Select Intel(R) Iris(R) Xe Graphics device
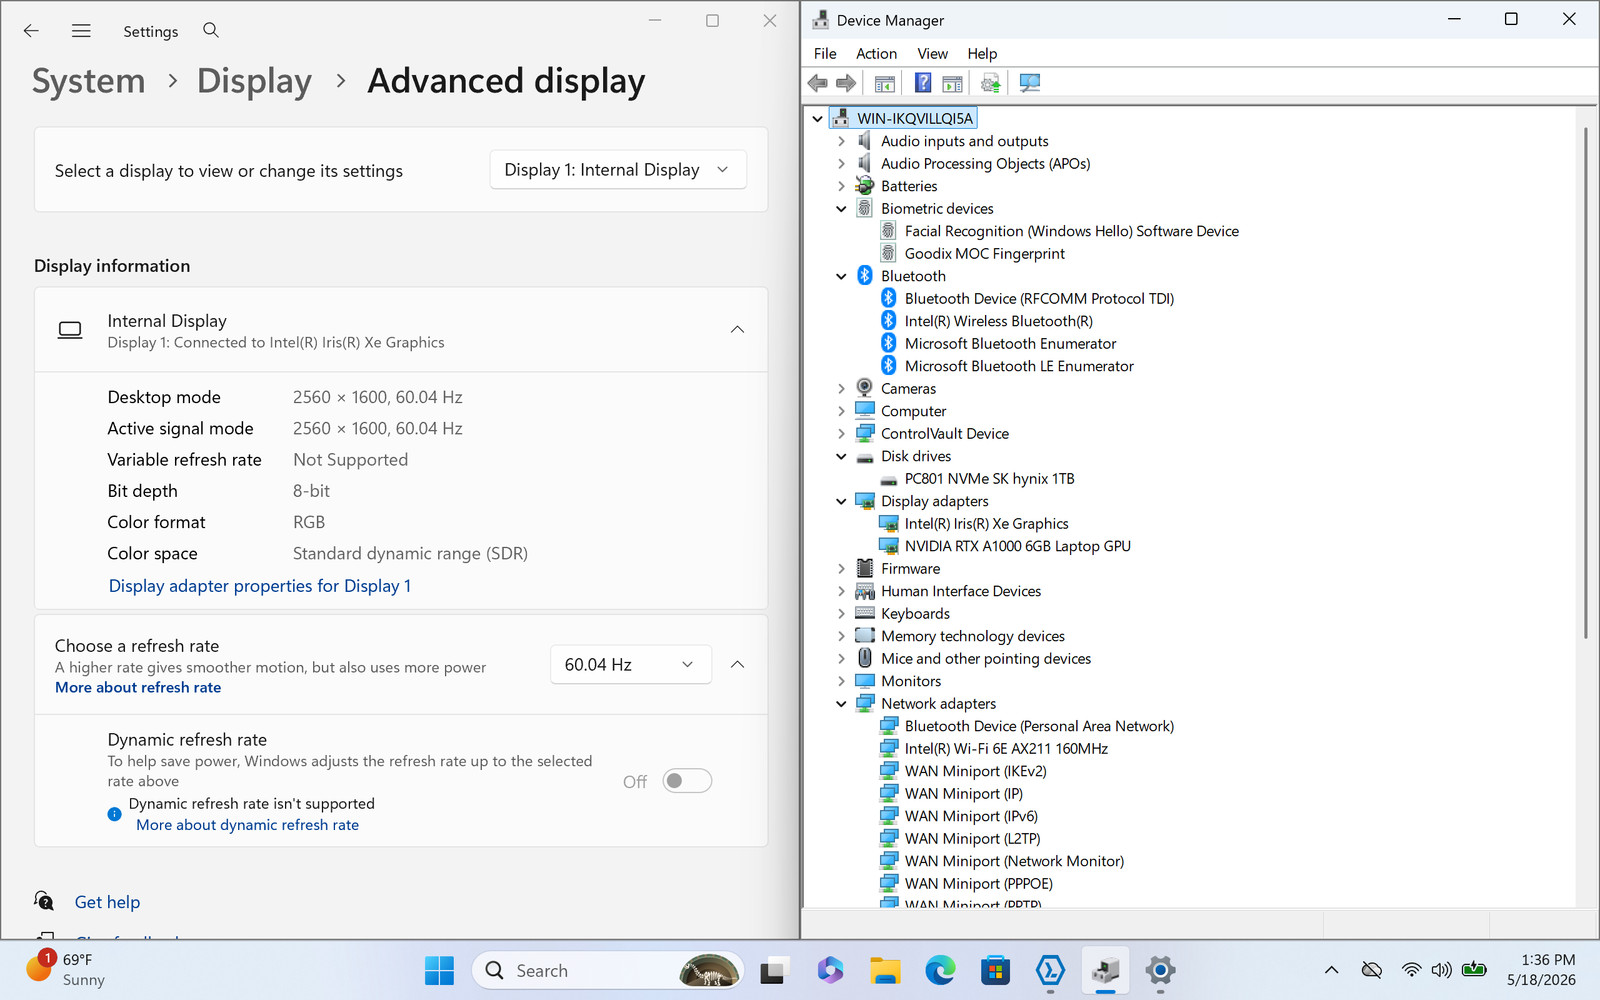The width and height of the screenshot is (1600, 1000). (x=986, y=524)
